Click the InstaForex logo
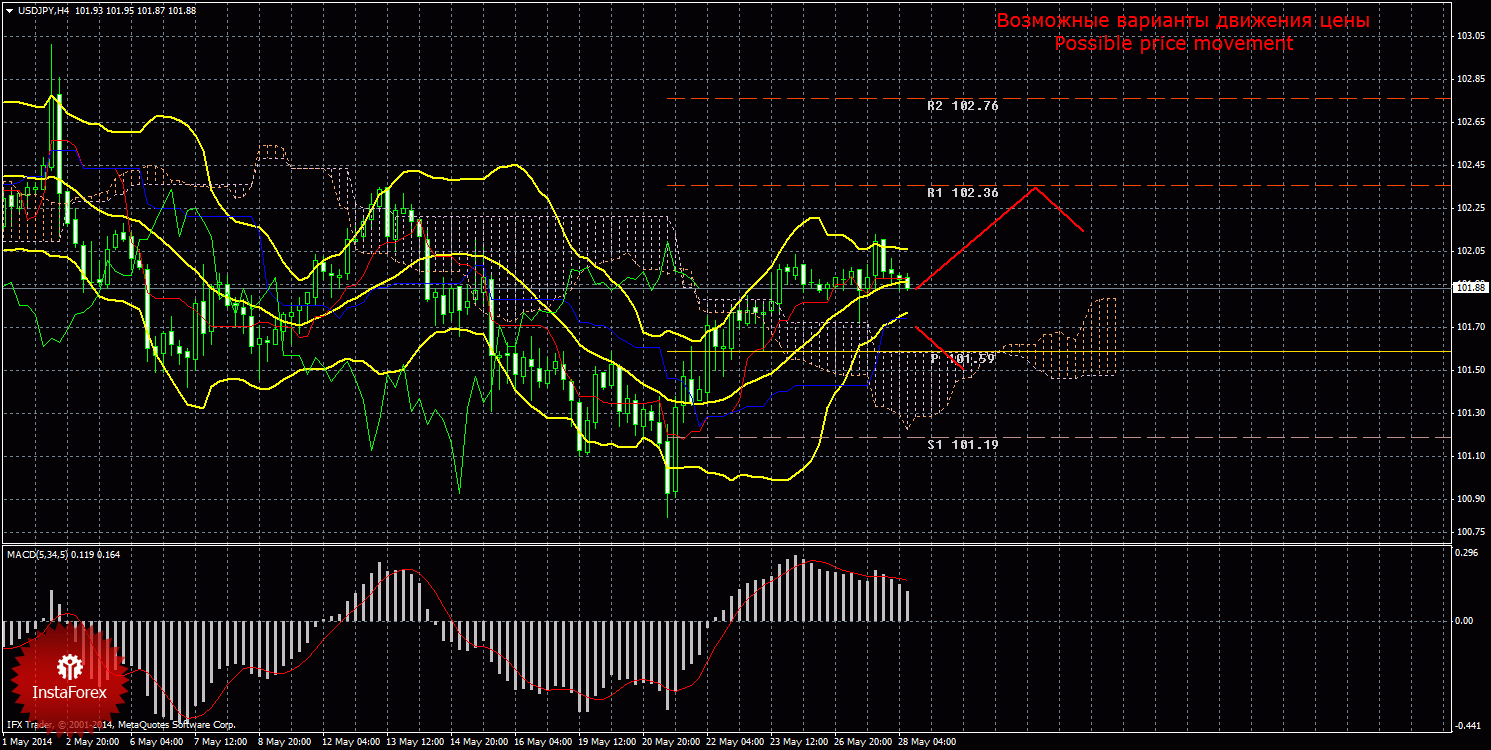Viewport: 1491px width, 750px height. [67, 676]
